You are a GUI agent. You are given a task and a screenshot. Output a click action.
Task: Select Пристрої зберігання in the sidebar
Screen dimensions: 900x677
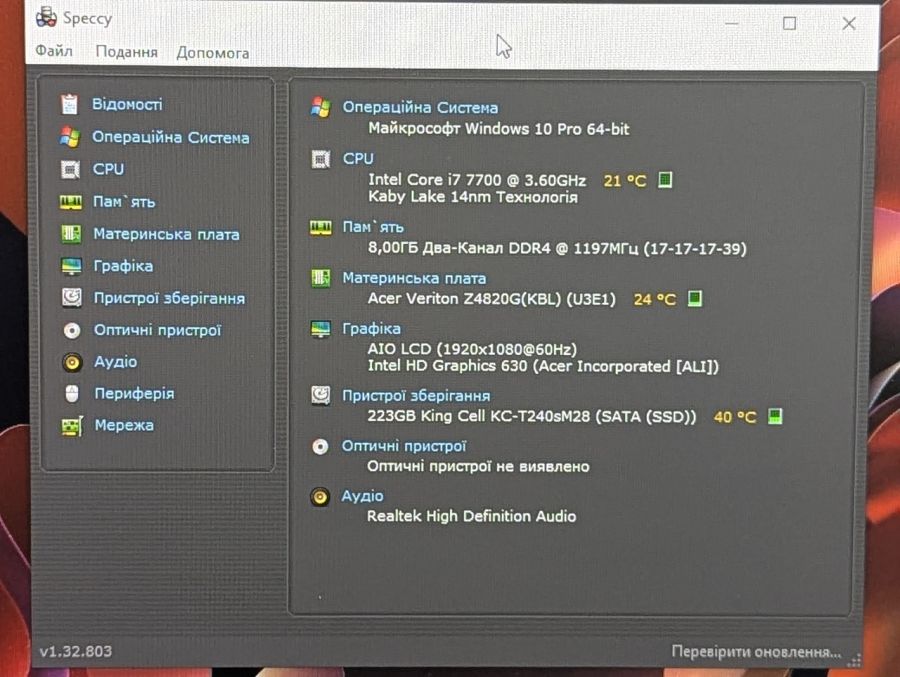[169, 299]
